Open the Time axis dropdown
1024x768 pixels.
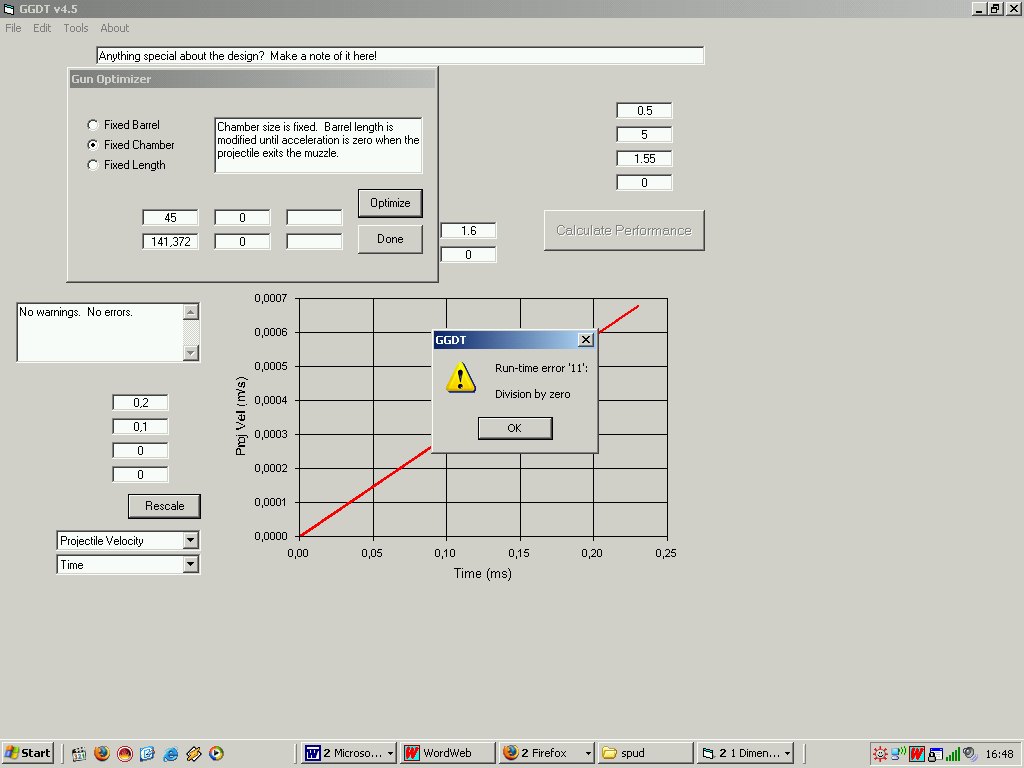coord(191,565)
